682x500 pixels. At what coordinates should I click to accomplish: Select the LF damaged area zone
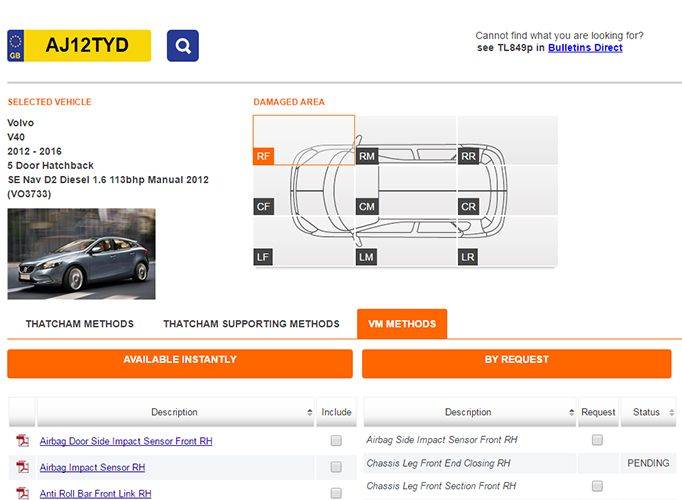click(x=304, y=241)
